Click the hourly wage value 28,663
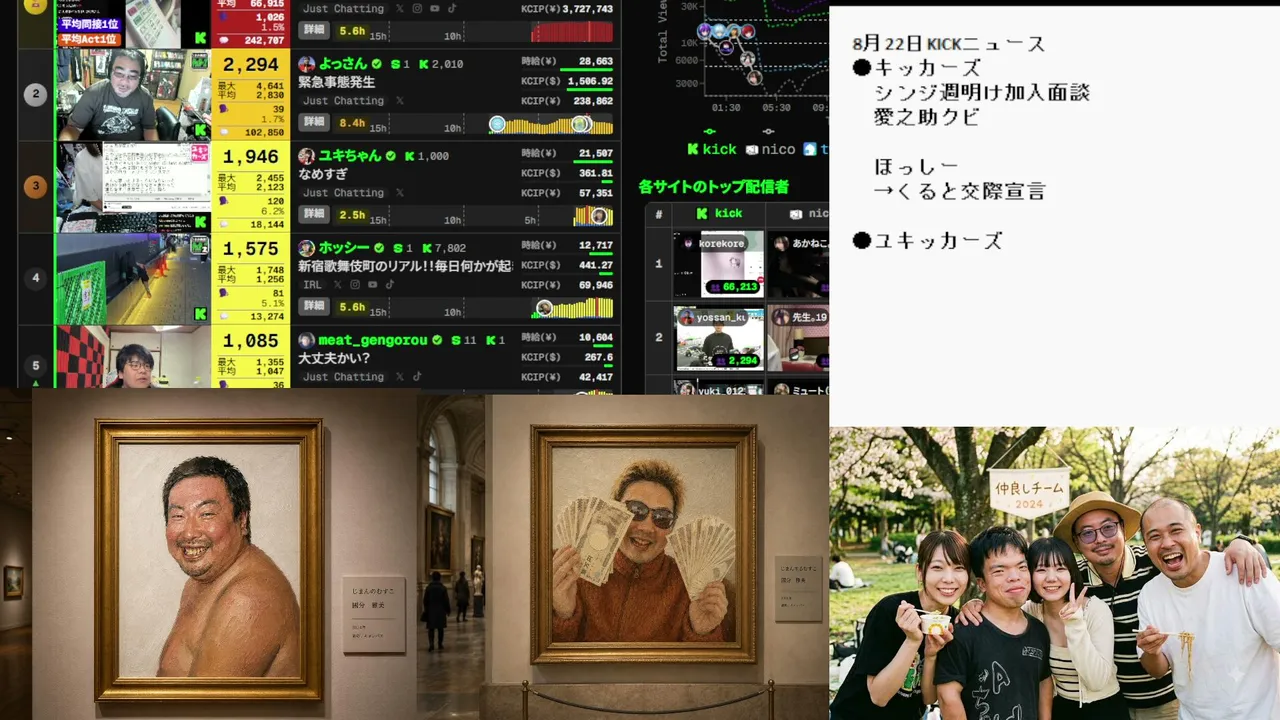This screenshot has height=720, width=1280. (596, 62)
